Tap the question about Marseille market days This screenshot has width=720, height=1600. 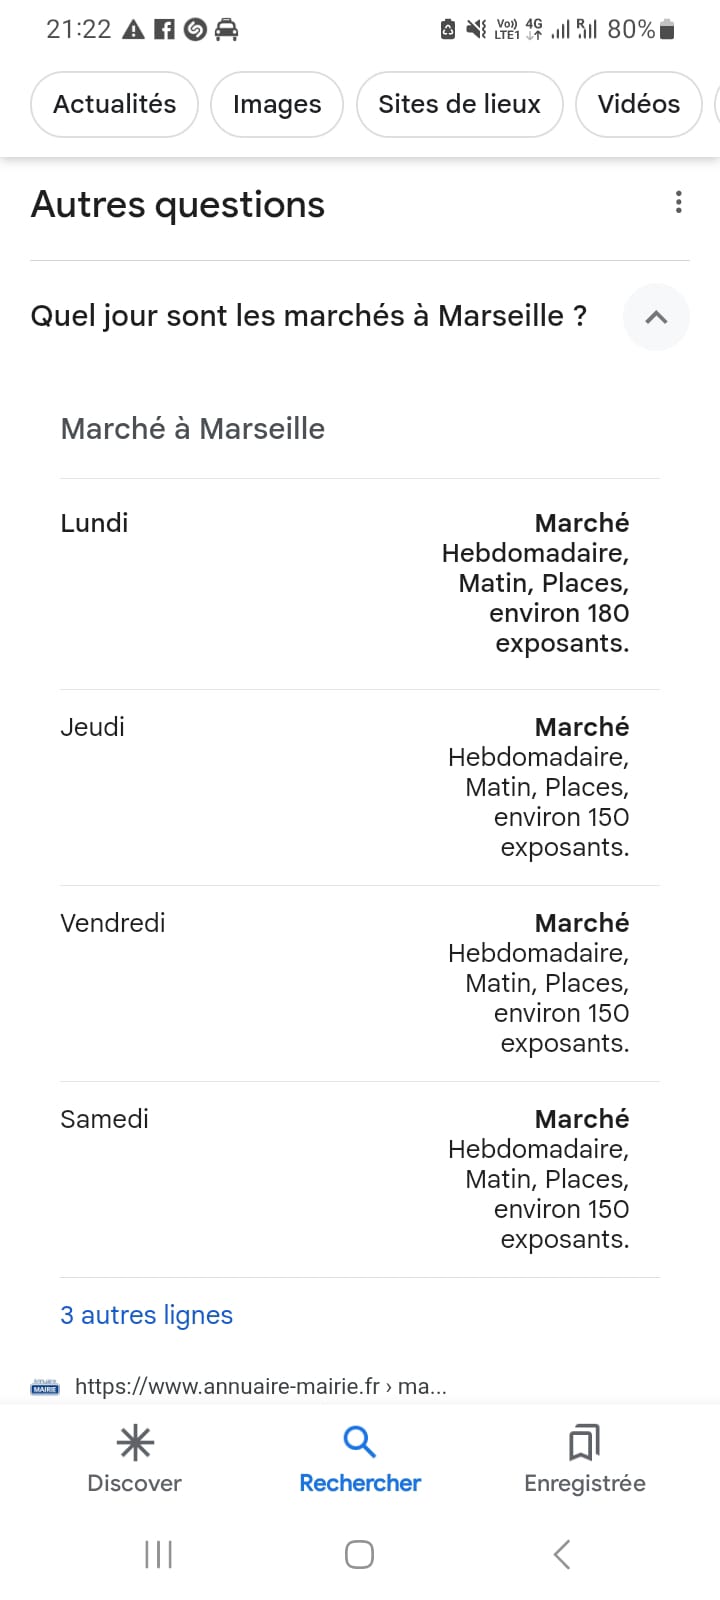(308, 316)
